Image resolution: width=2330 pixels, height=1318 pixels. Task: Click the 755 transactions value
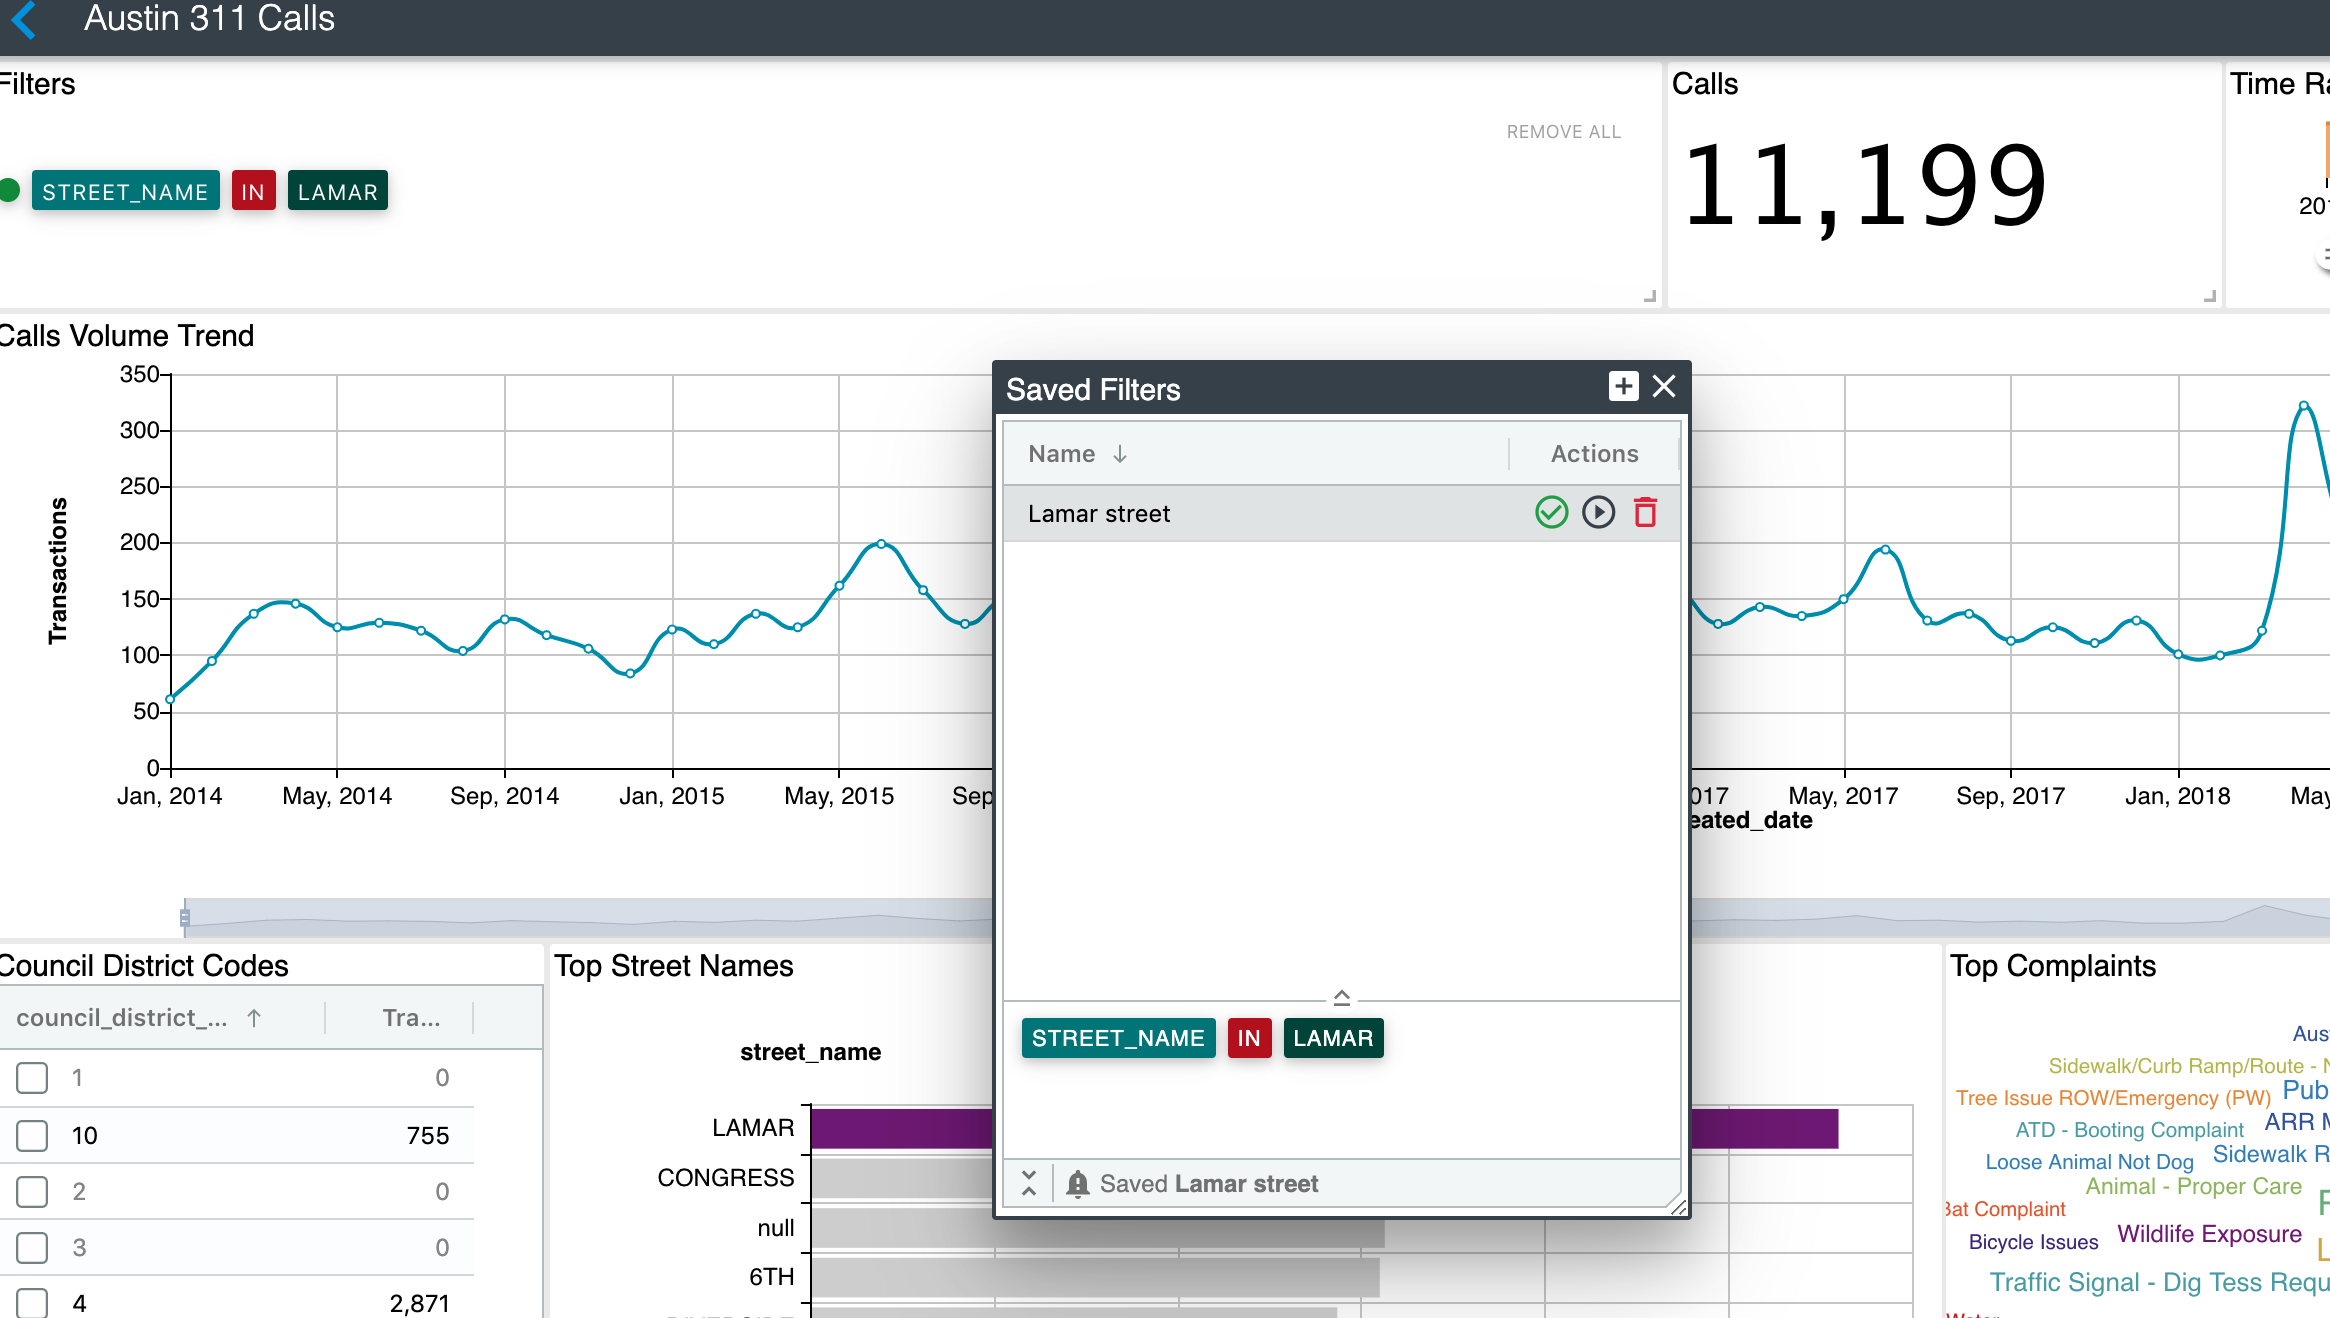(x=428, y=1135)
